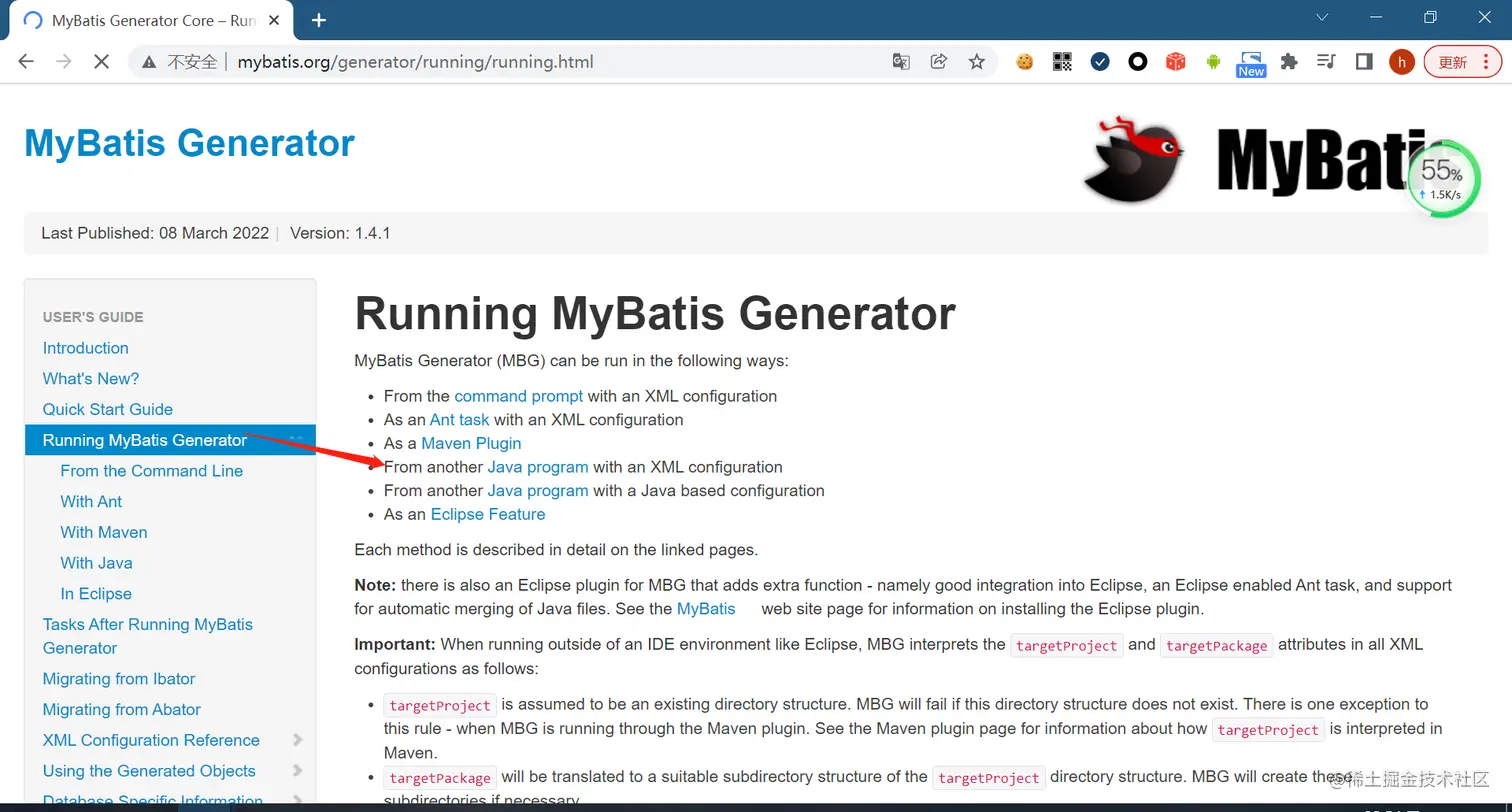Click the blue checkmark extension icon
Viewport: 1512px width, 812px height.
[1100, 62]
